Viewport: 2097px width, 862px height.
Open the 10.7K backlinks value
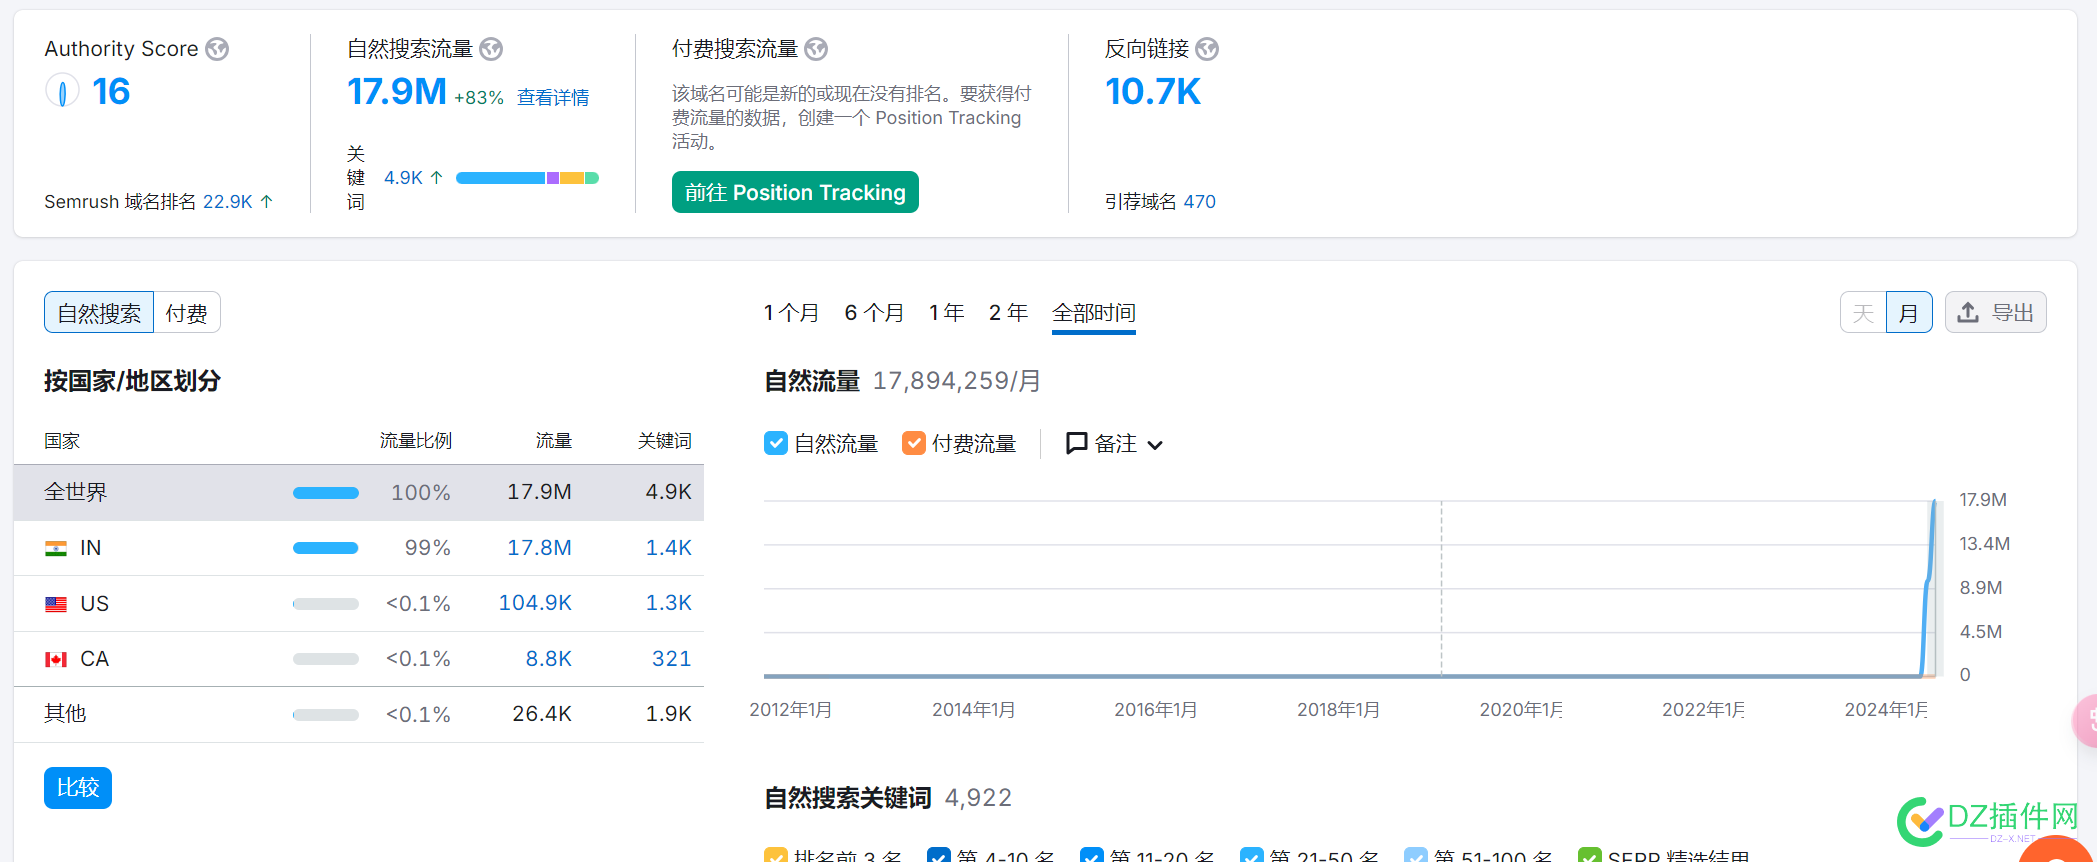[x=1153, y=92]
